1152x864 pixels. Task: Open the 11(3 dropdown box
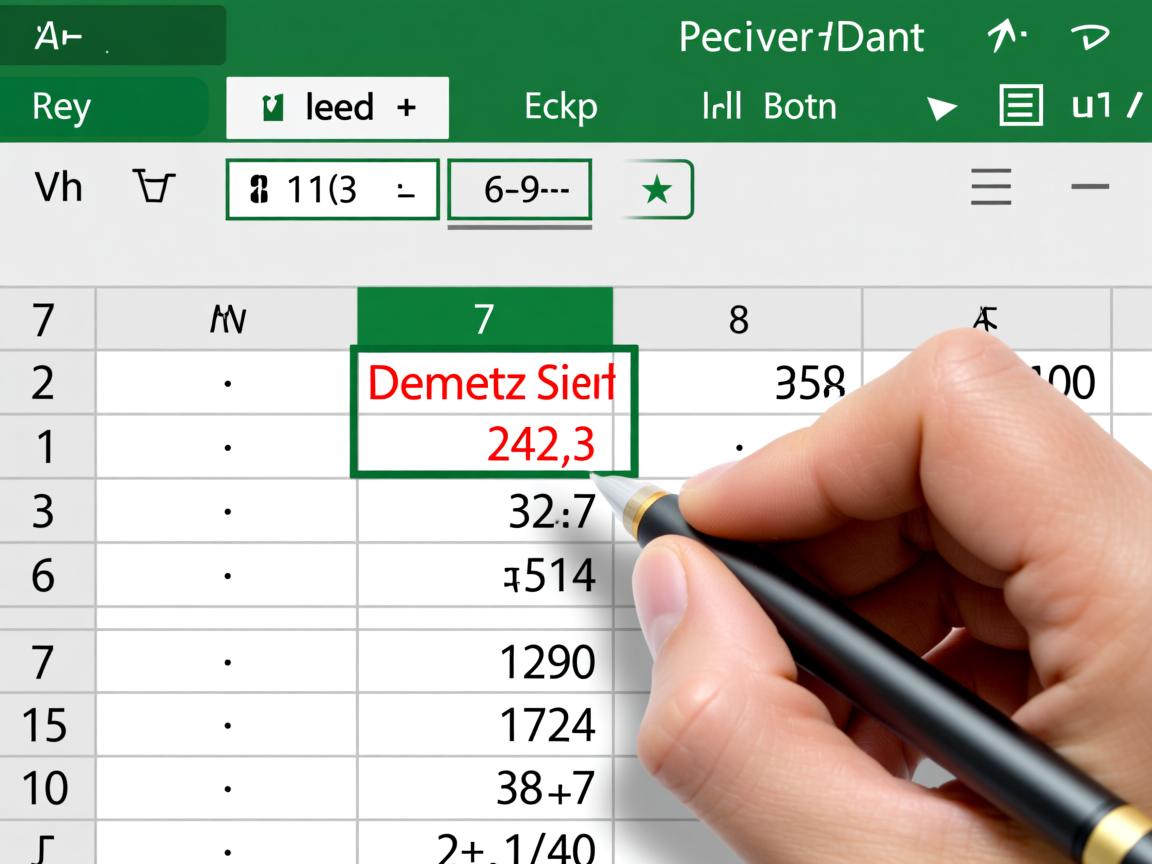[x=333, y=189]
